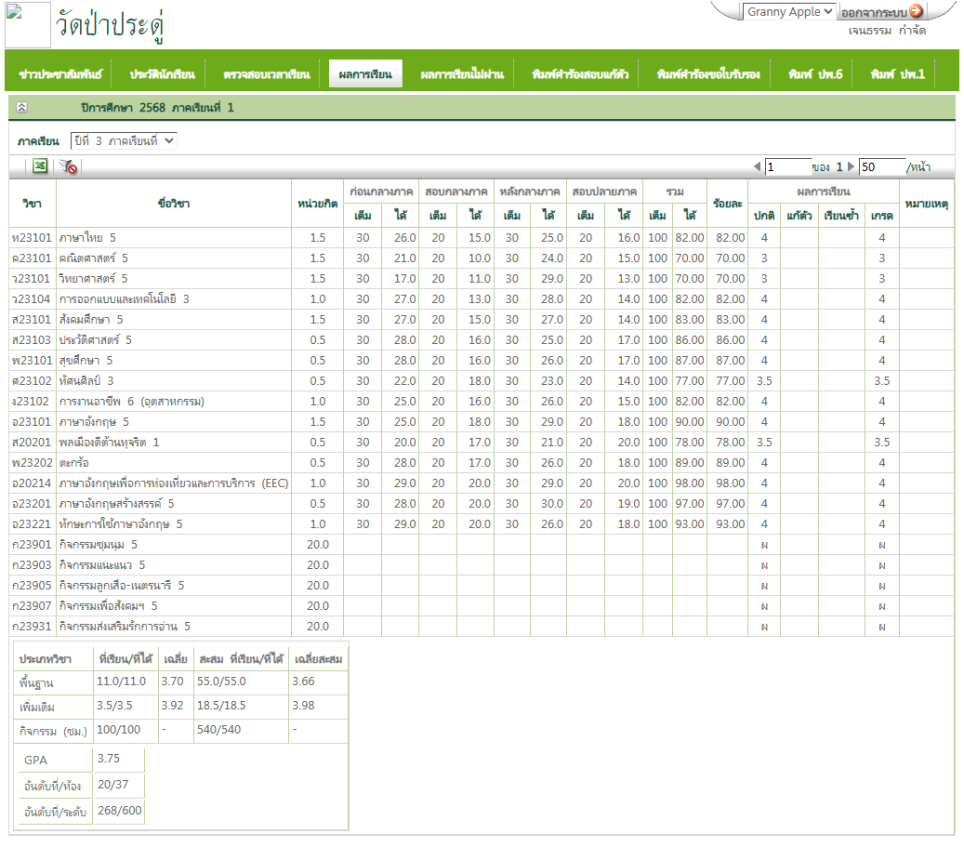Select the ผลการเรียน tab
Screen dimensions: 964x847
point(365,75)
